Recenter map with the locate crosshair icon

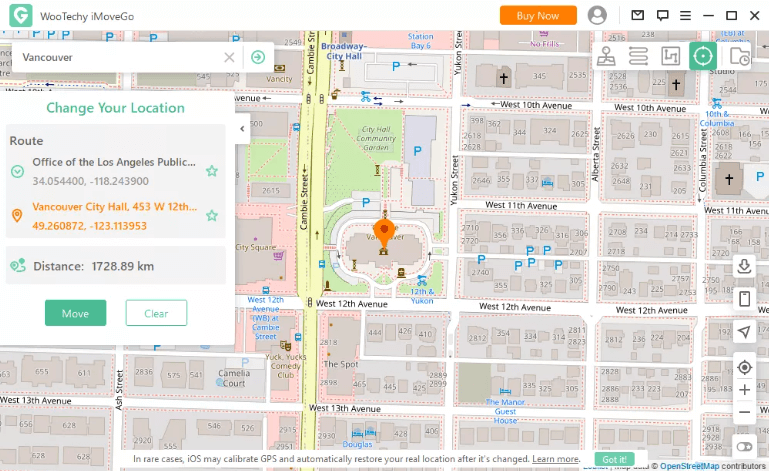744,367
